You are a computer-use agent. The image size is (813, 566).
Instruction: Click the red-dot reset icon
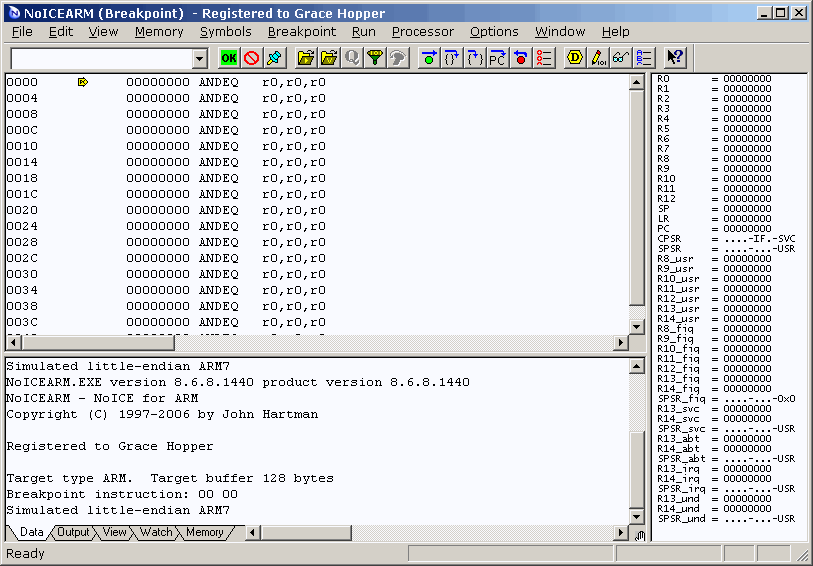point(521,58)
